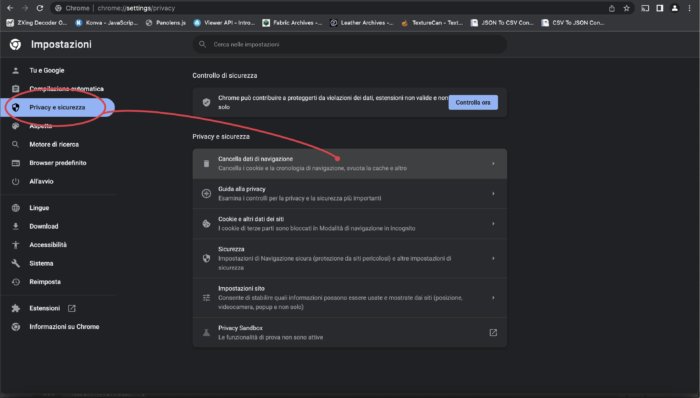Open the CSV To JSON bookmark
Screen dimensions: 700x398
tap(573, 23)
